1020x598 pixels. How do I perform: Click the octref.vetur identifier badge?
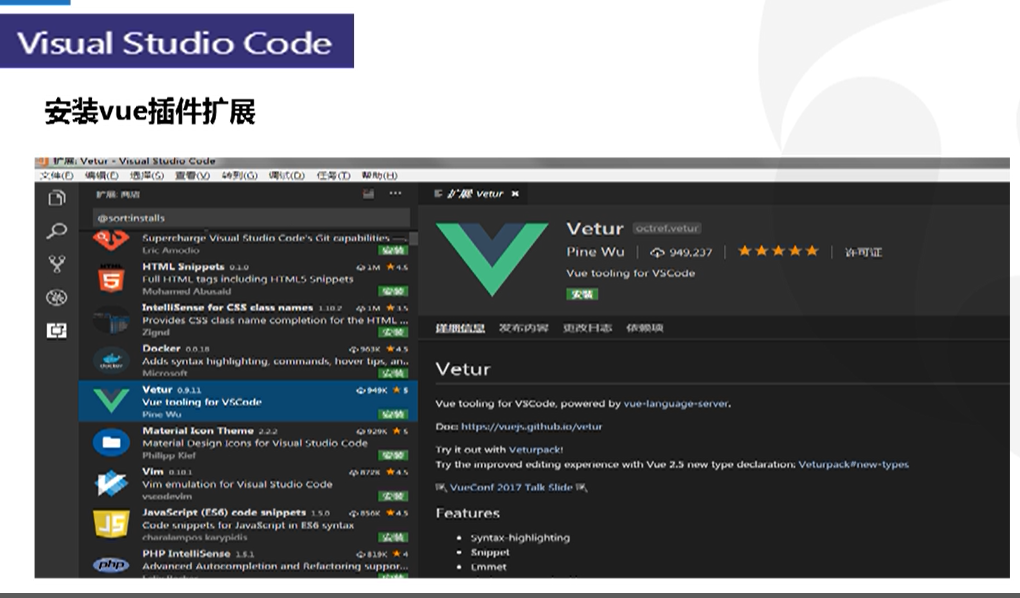(x=667, y=228)
